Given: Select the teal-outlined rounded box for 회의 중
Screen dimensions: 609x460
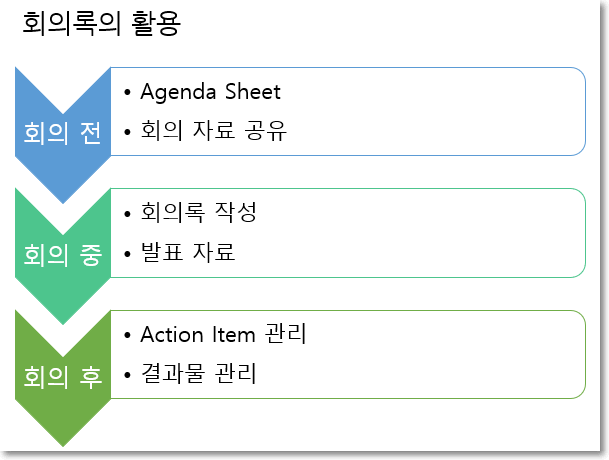Looking at the screenshot, I should pos(348,233).
